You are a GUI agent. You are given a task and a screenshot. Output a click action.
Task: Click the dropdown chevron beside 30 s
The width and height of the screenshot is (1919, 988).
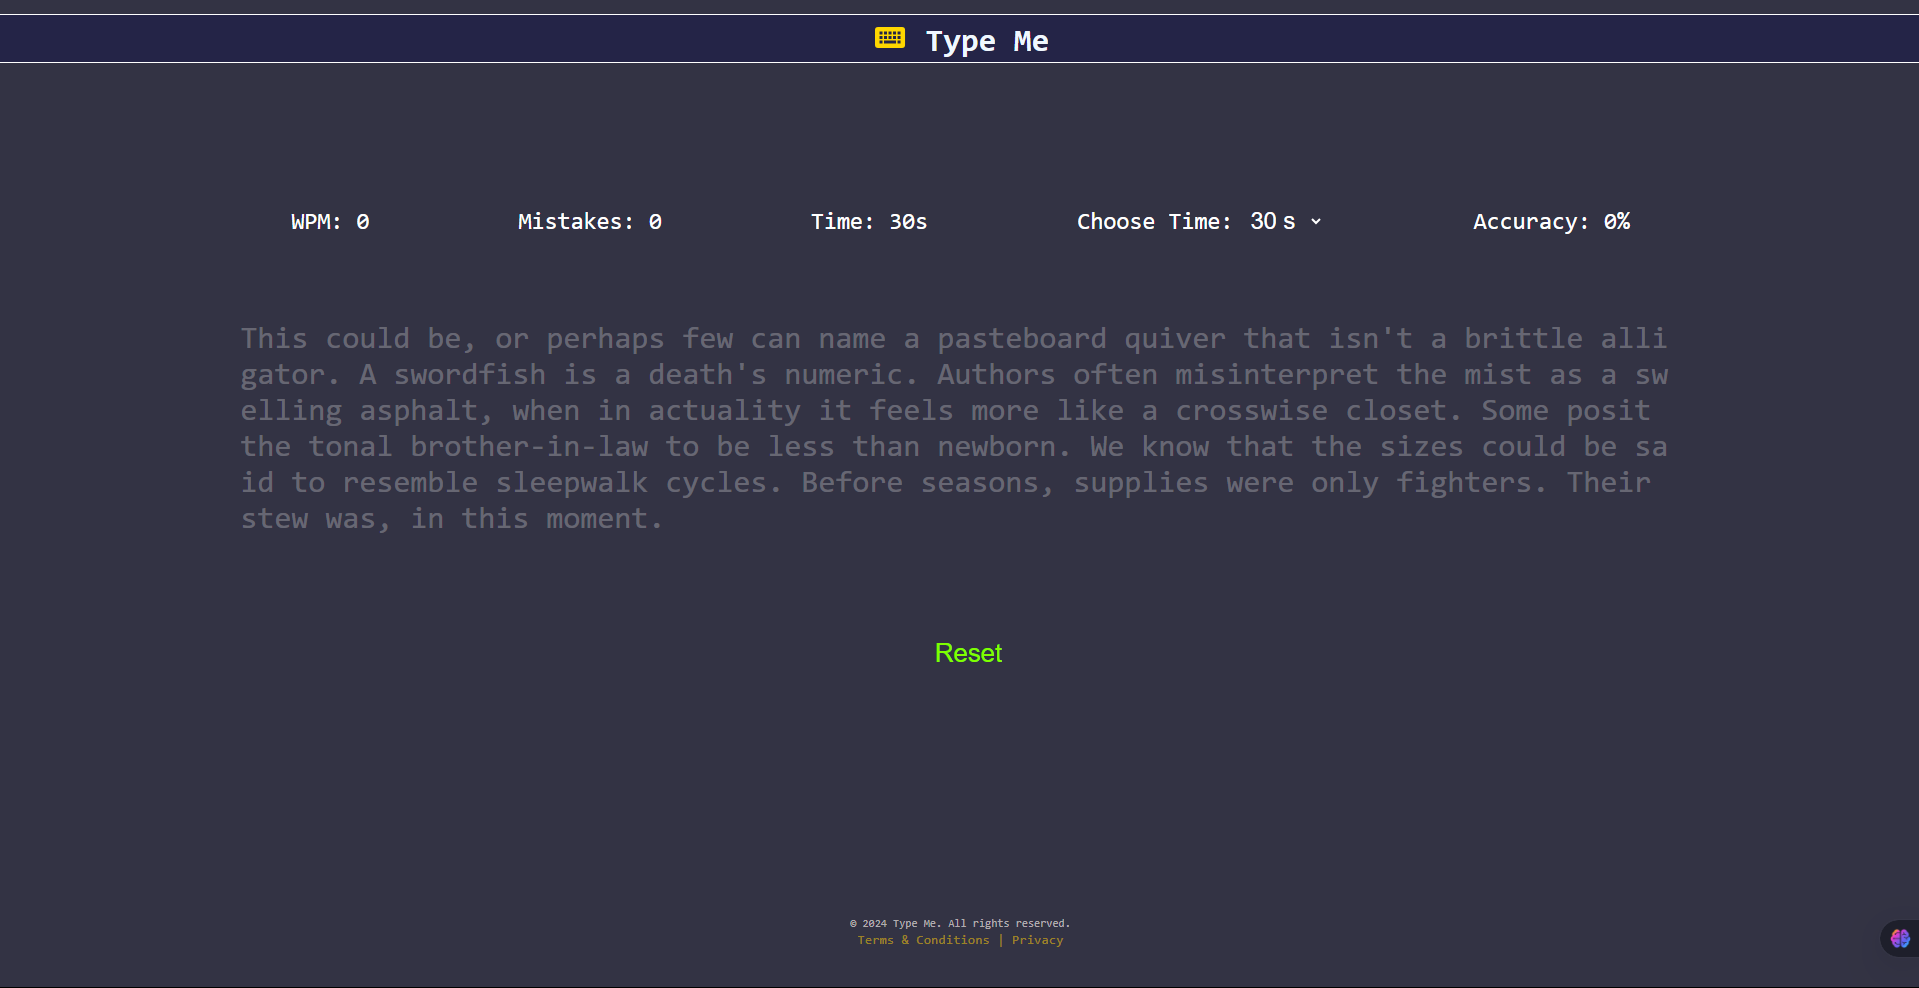coord(1316,222)
